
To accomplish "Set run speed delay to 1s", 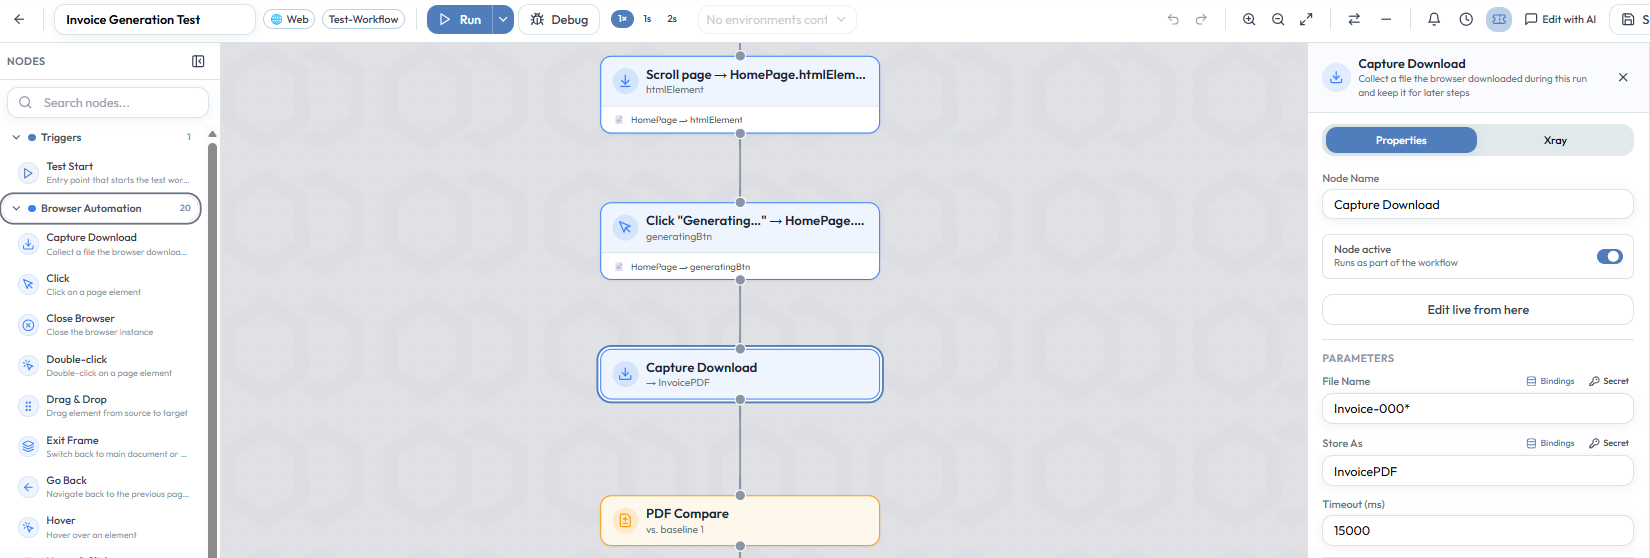I will (647, 19).
